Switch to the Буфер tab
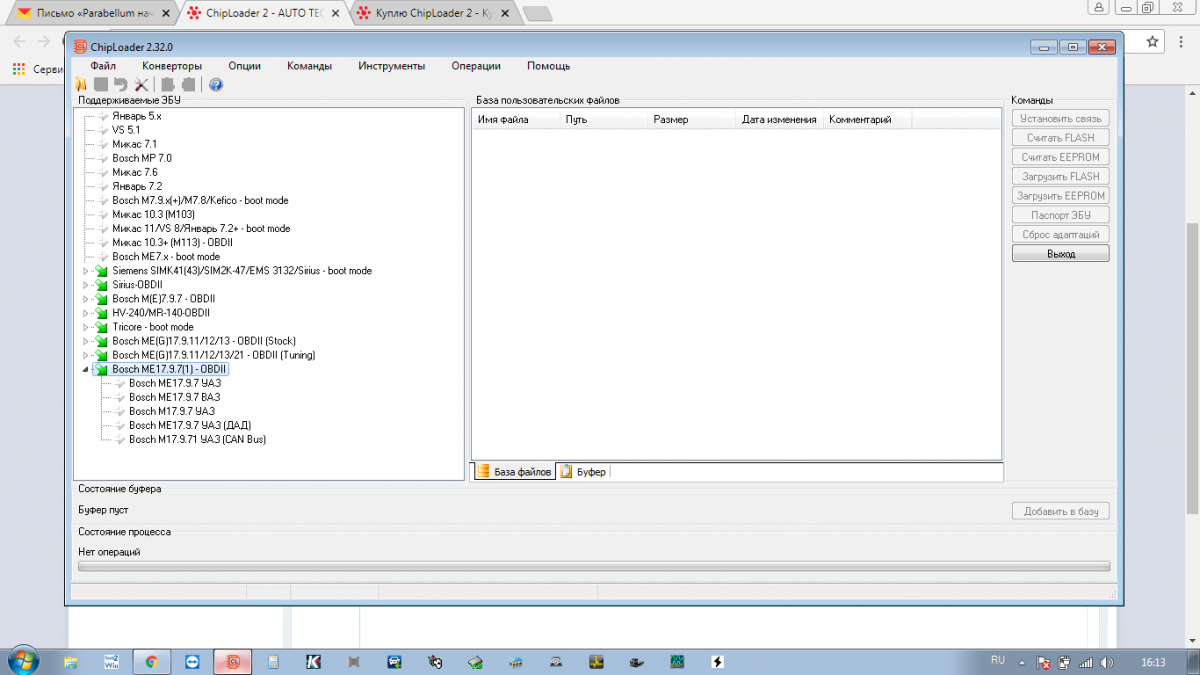 [x=583, y=471]
